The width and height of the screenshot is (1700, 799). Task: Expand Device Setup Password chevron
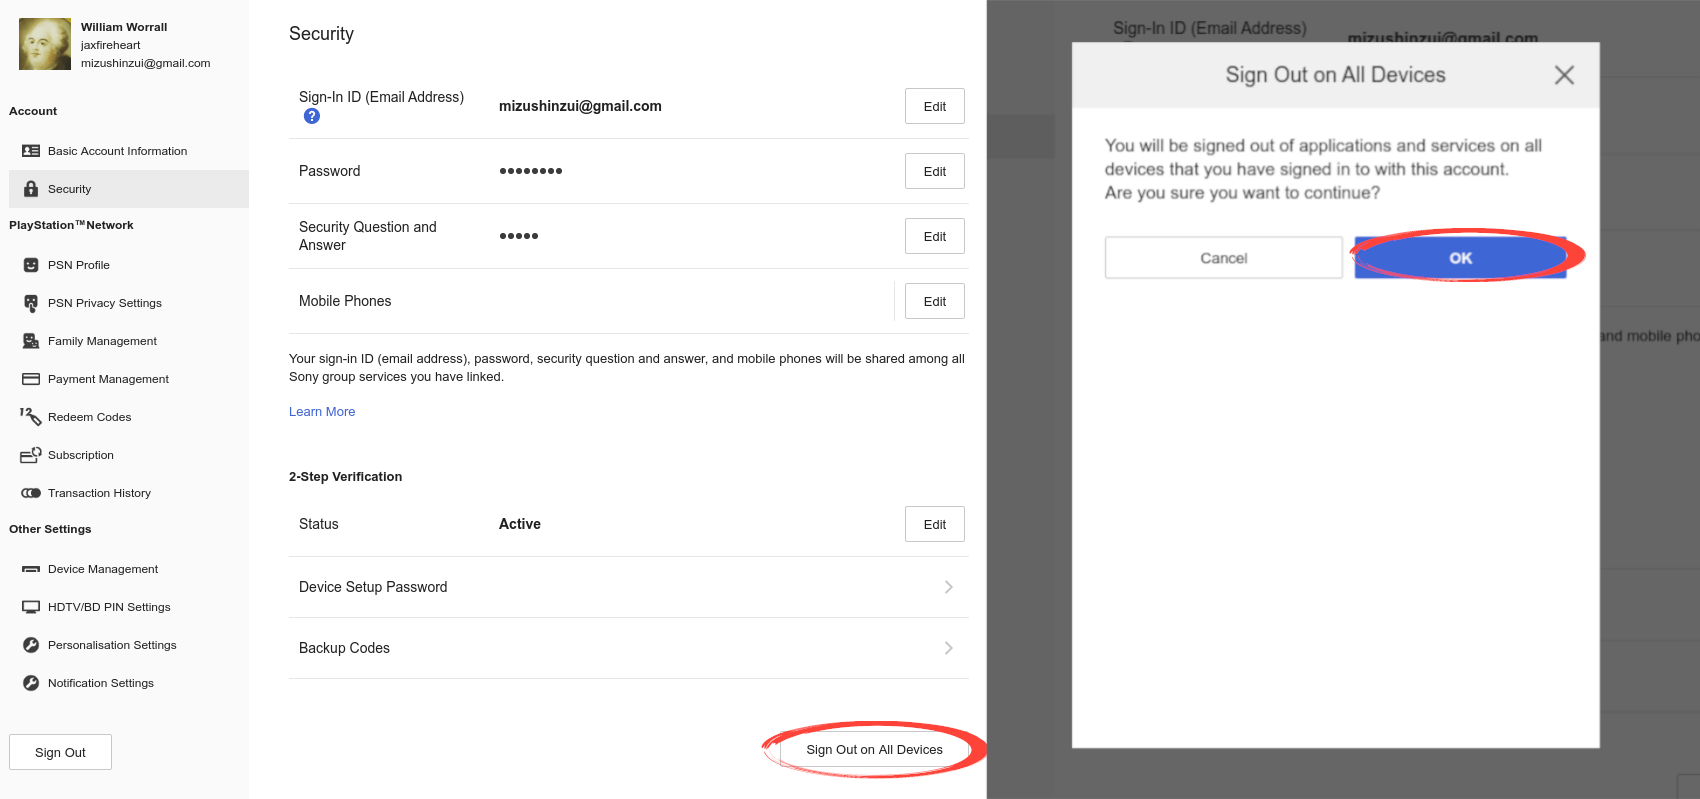948,587
